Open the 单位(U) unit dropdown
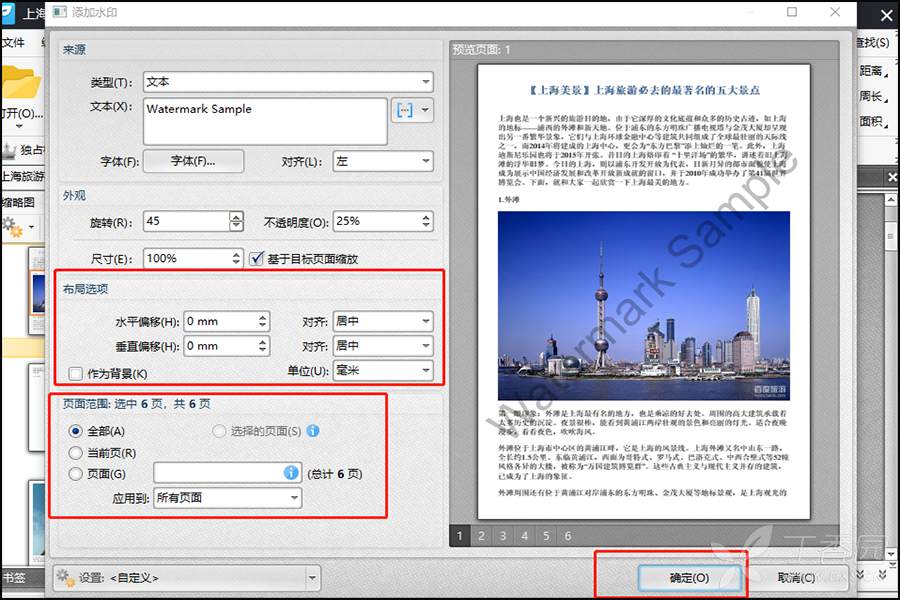The image size is (900, 600). tap(382, 370)
